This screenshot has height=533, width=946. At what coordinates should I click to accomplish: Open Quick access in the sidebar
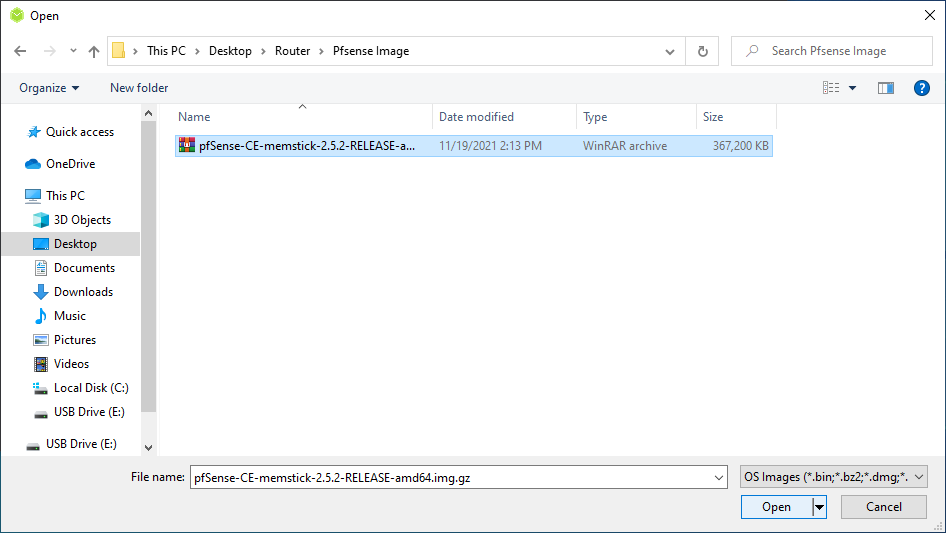pos(80,132)
